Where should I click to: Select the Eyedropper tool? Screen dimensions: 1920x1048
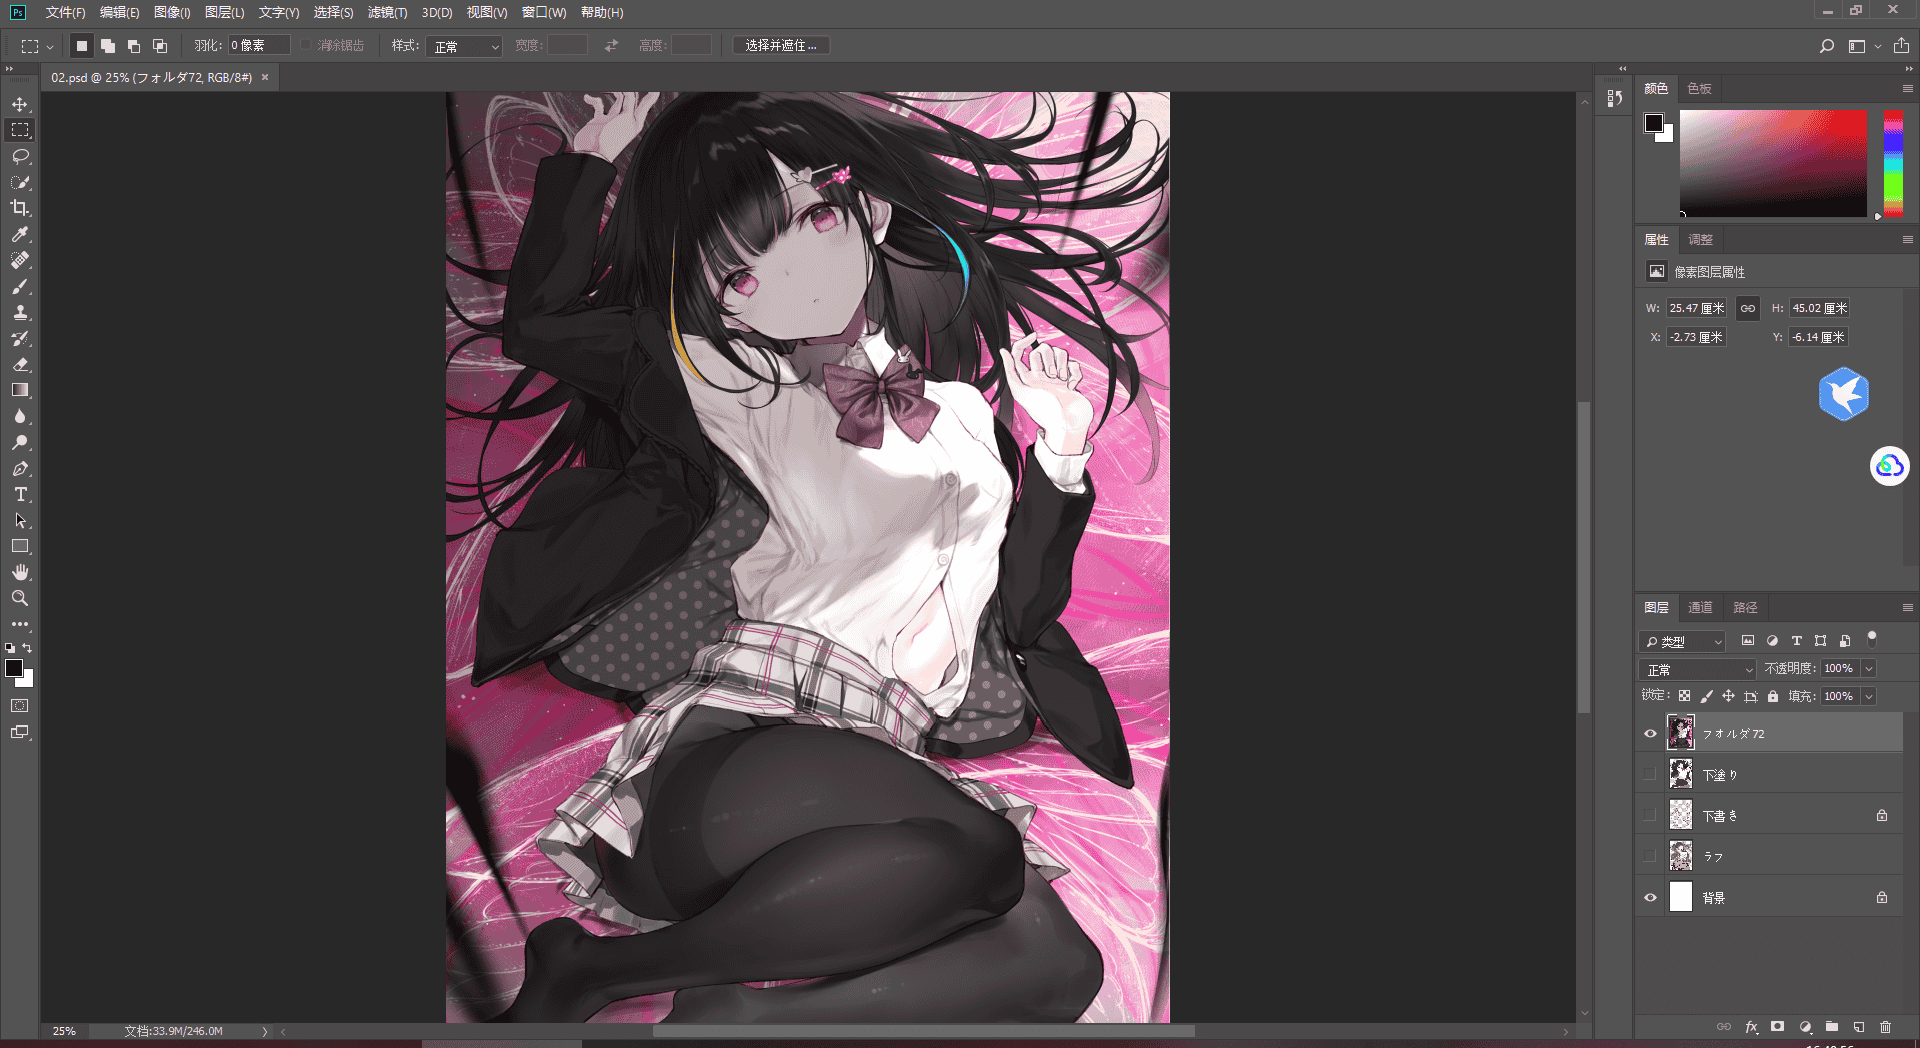(x=20, y=234)
